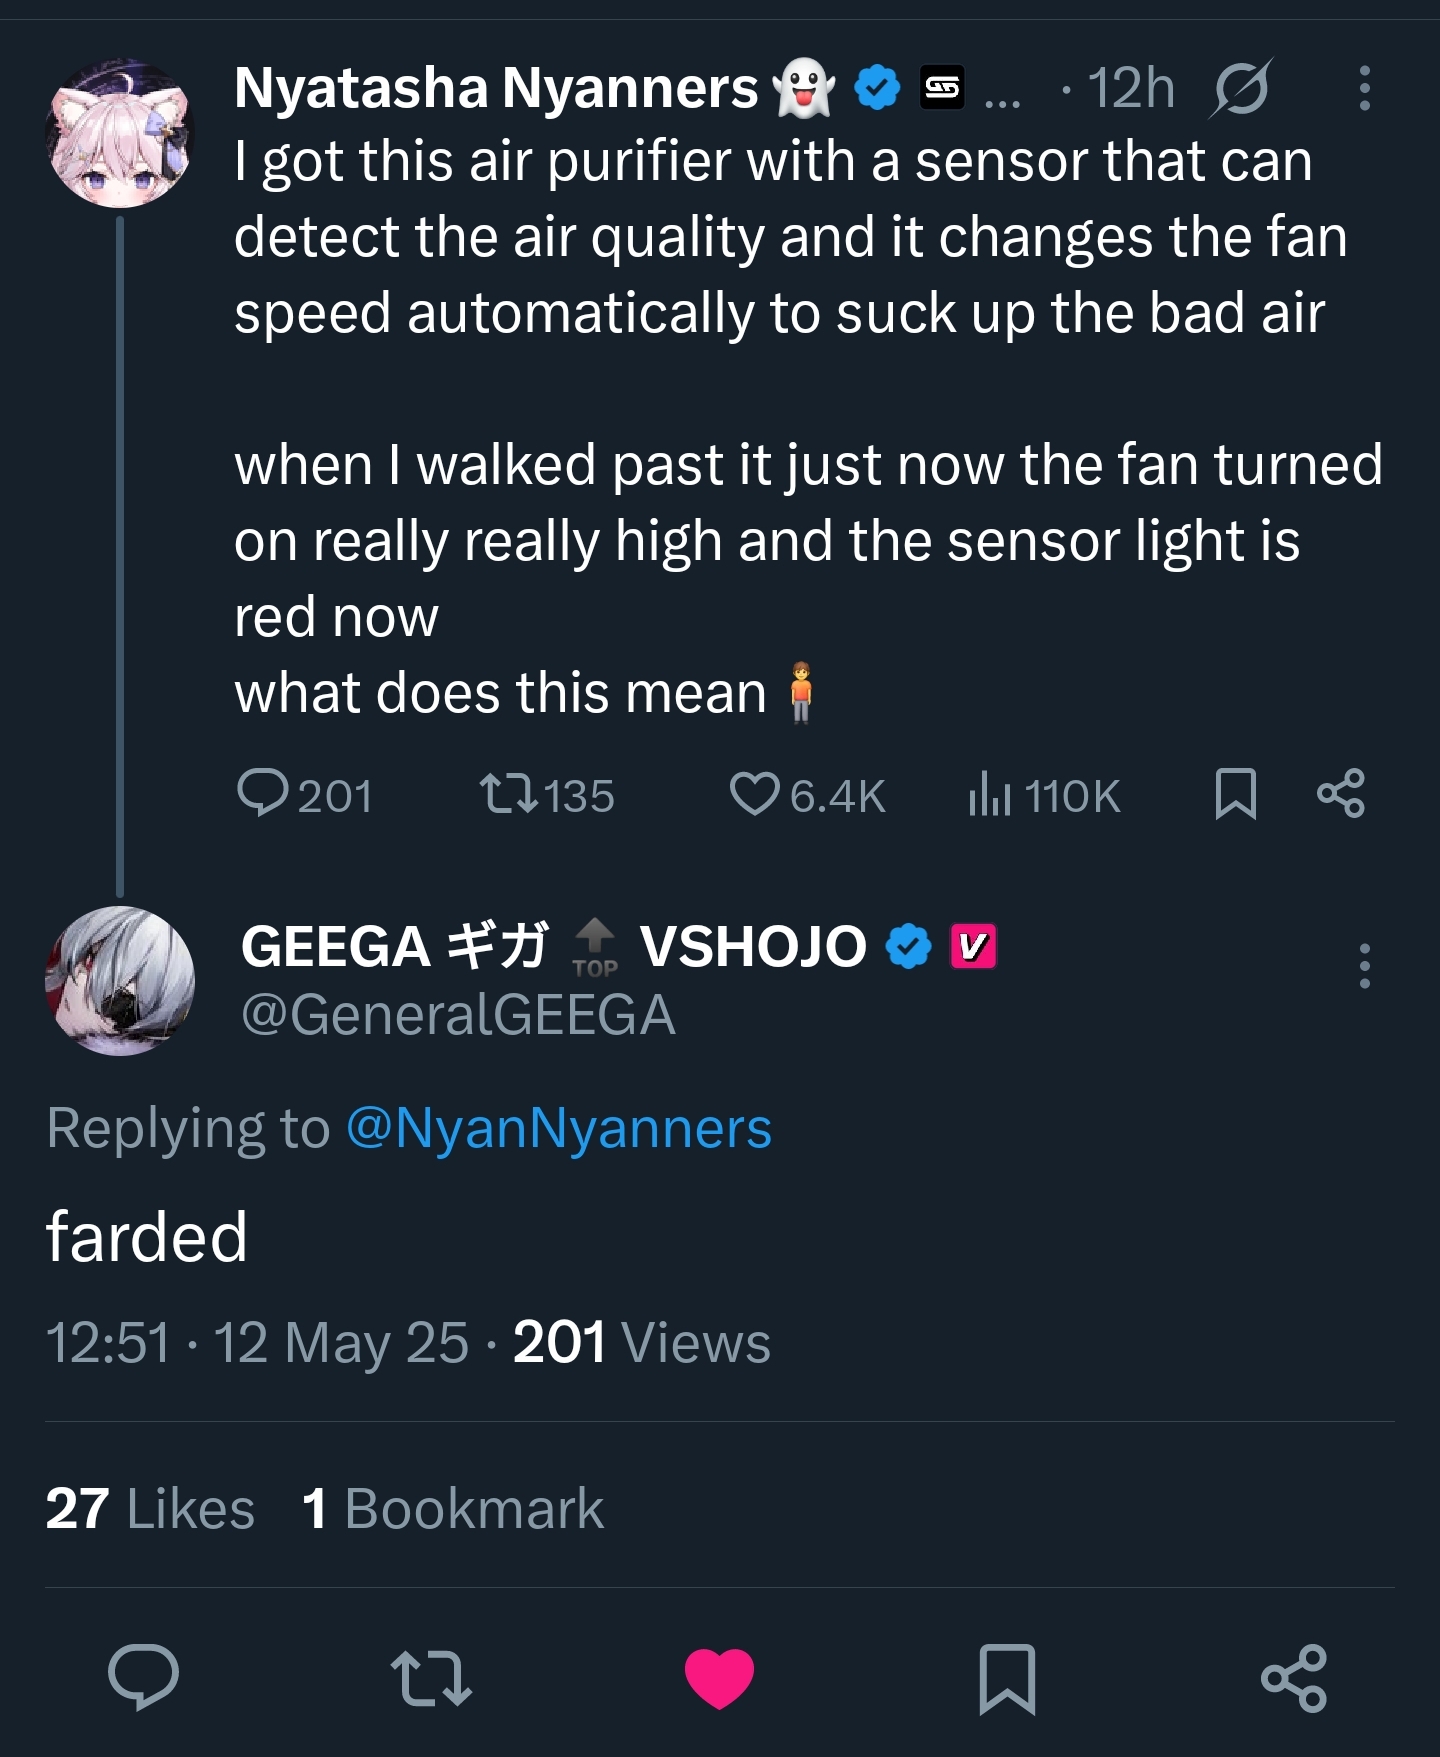1440x1757 pixels.
Task: Open GEEGA reply more options menu
Action: point(1364,966)
